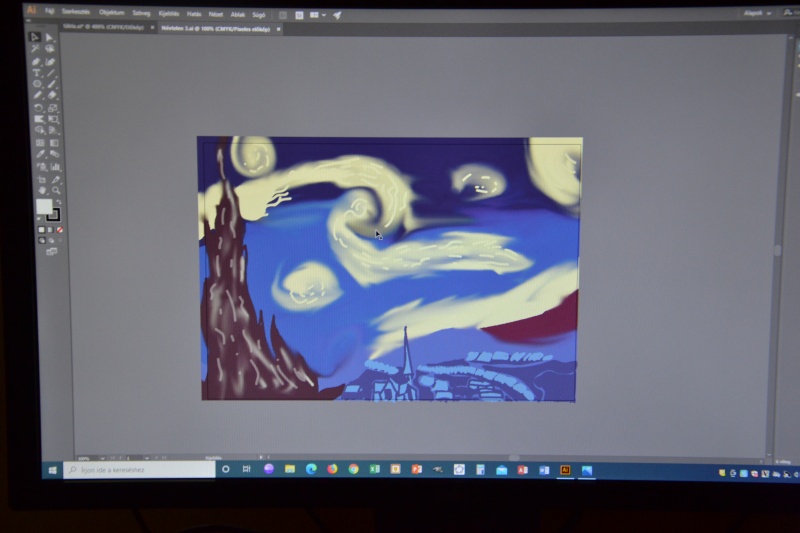Open the Súgó menu
The height and width of the screenshot is (533, 800).
(259, 15)
